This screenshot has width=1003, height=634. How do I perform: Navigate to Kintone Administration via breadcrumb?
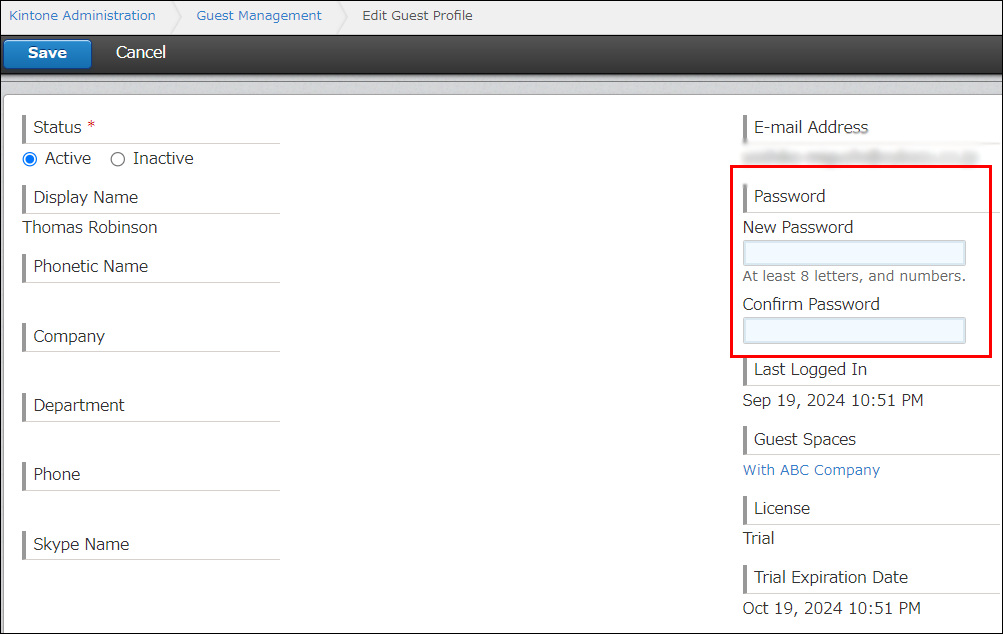(81, 15)
